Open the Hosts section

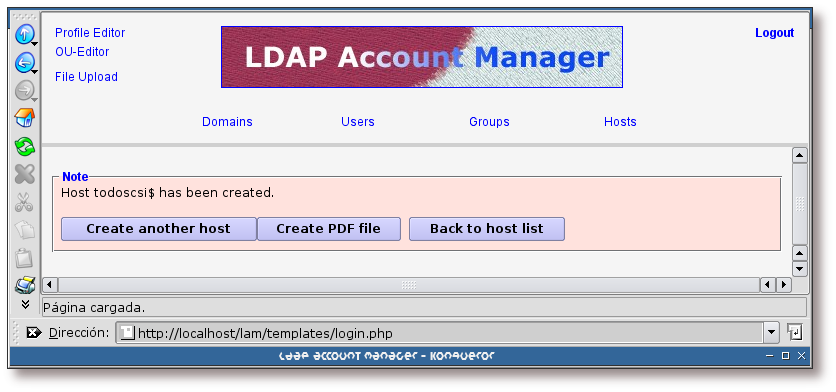click(620, 122)
